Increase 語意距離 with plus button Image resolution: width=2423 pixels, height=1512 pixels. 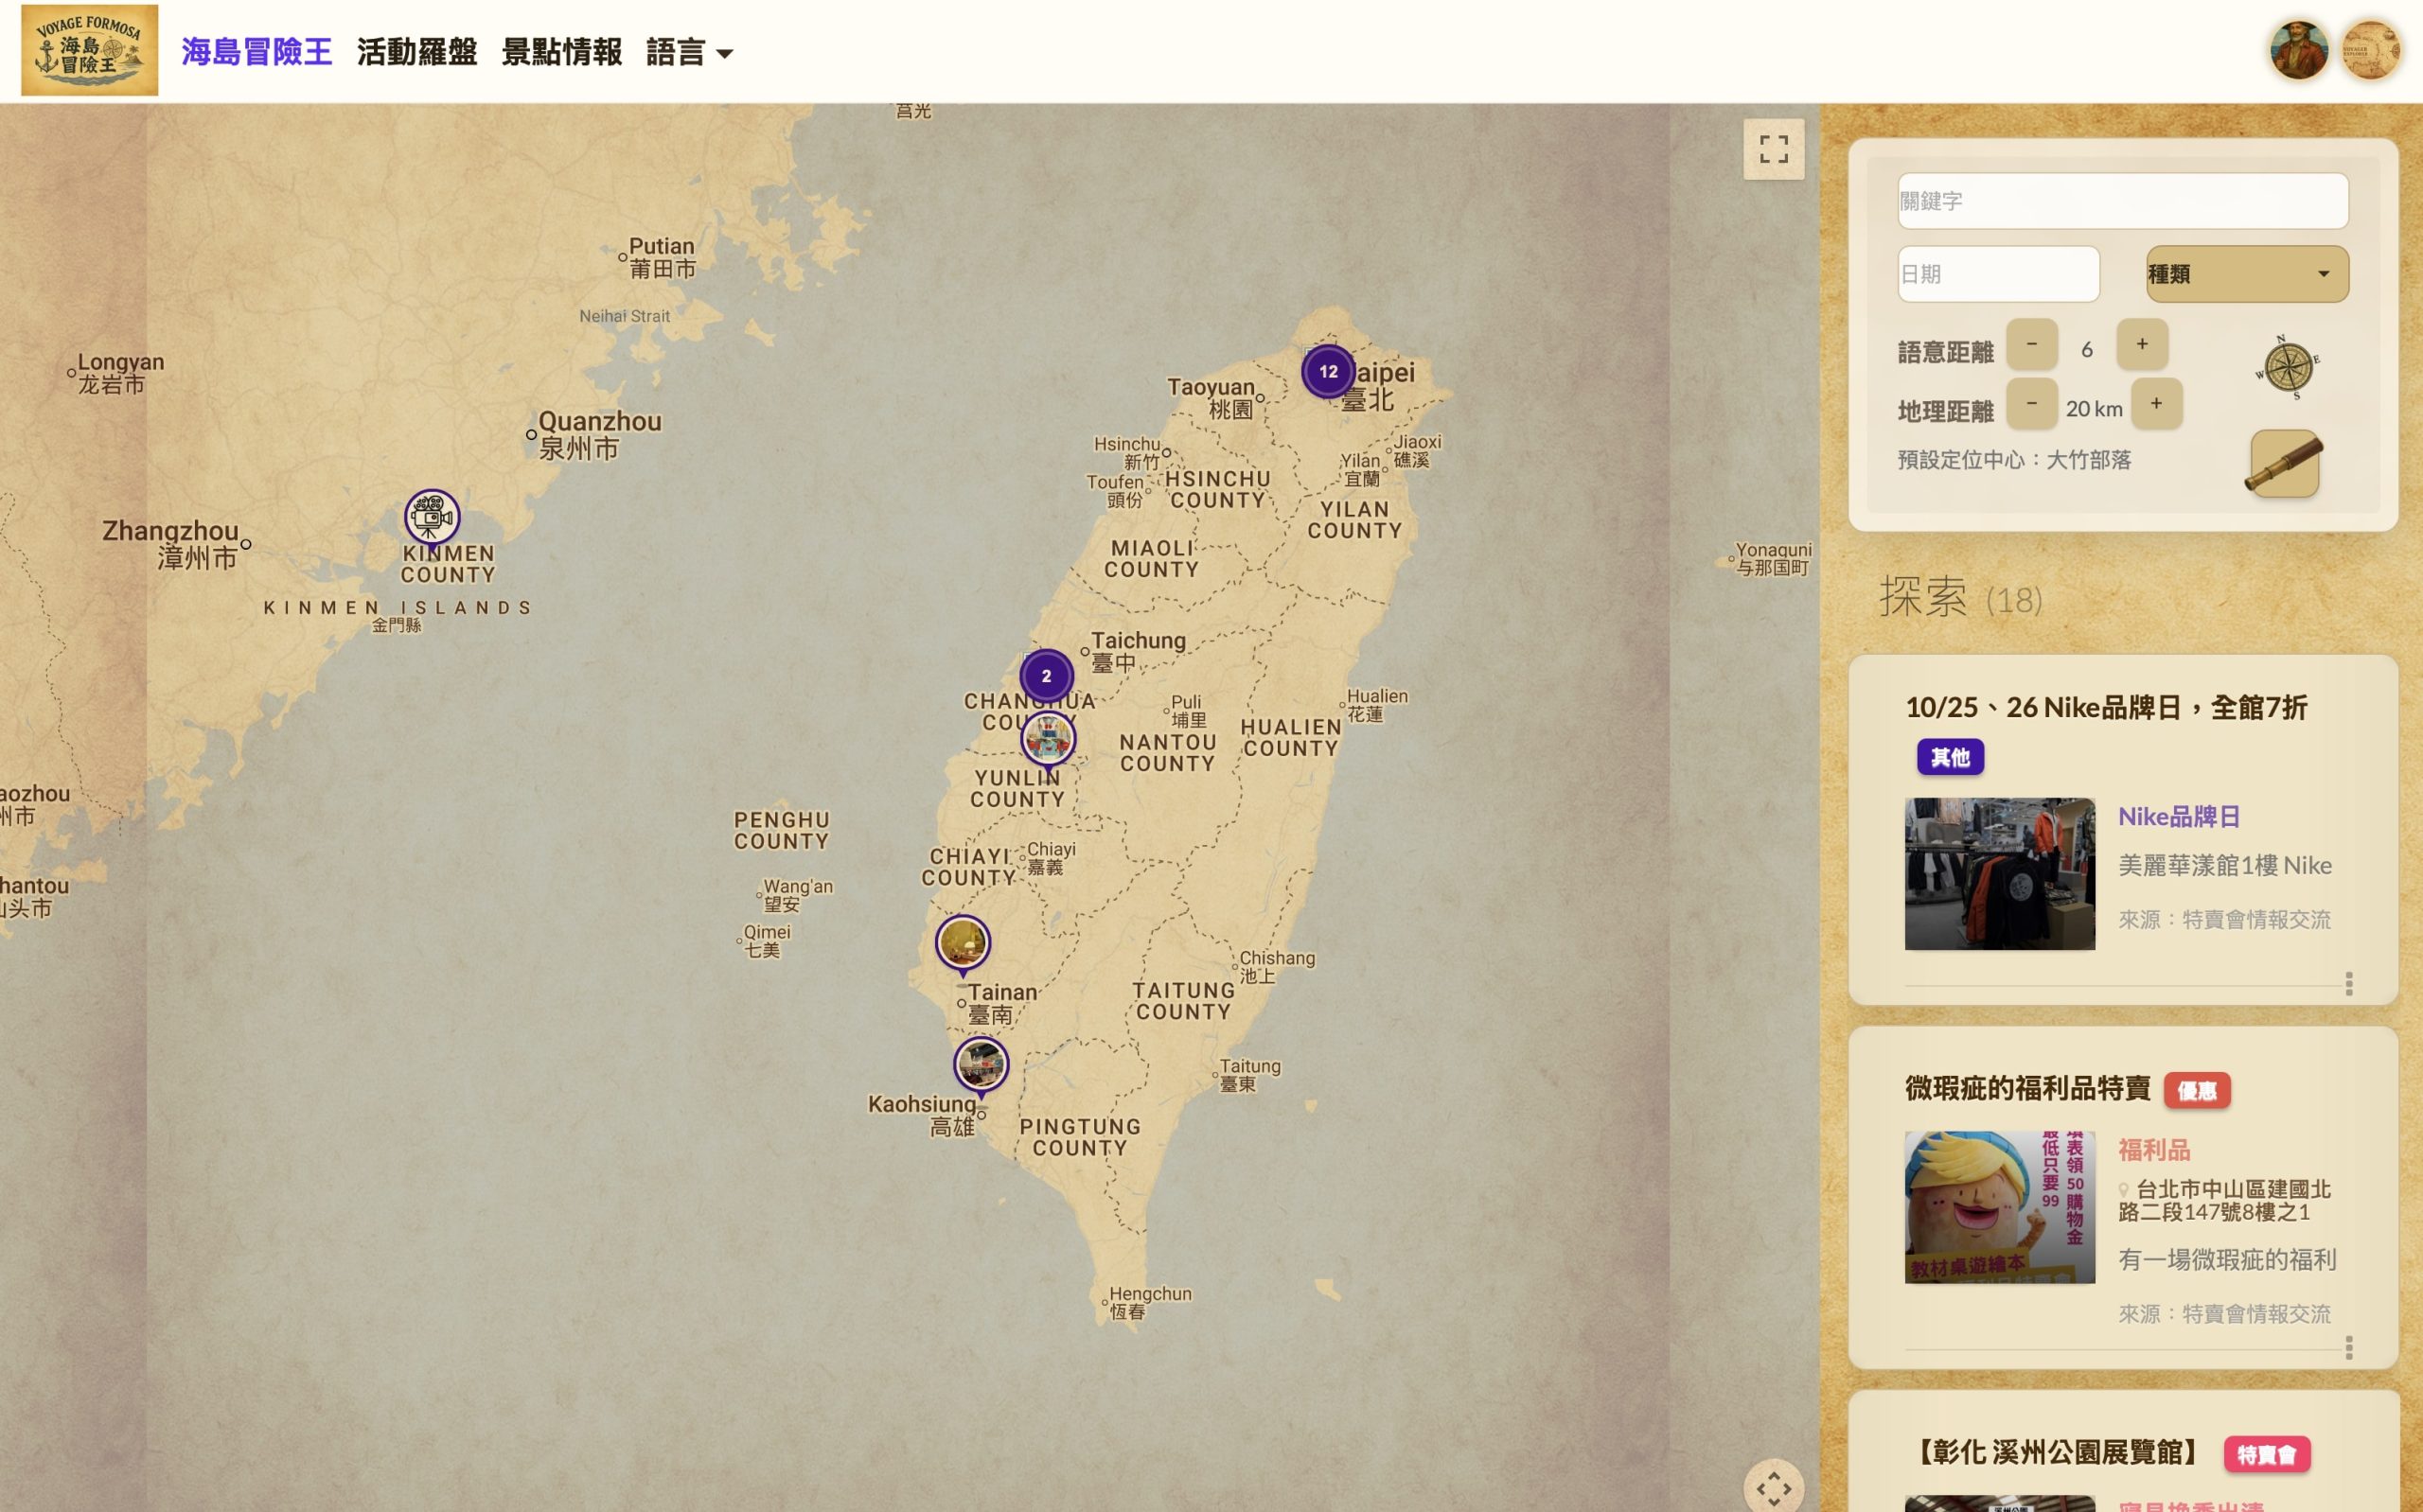2142,344
